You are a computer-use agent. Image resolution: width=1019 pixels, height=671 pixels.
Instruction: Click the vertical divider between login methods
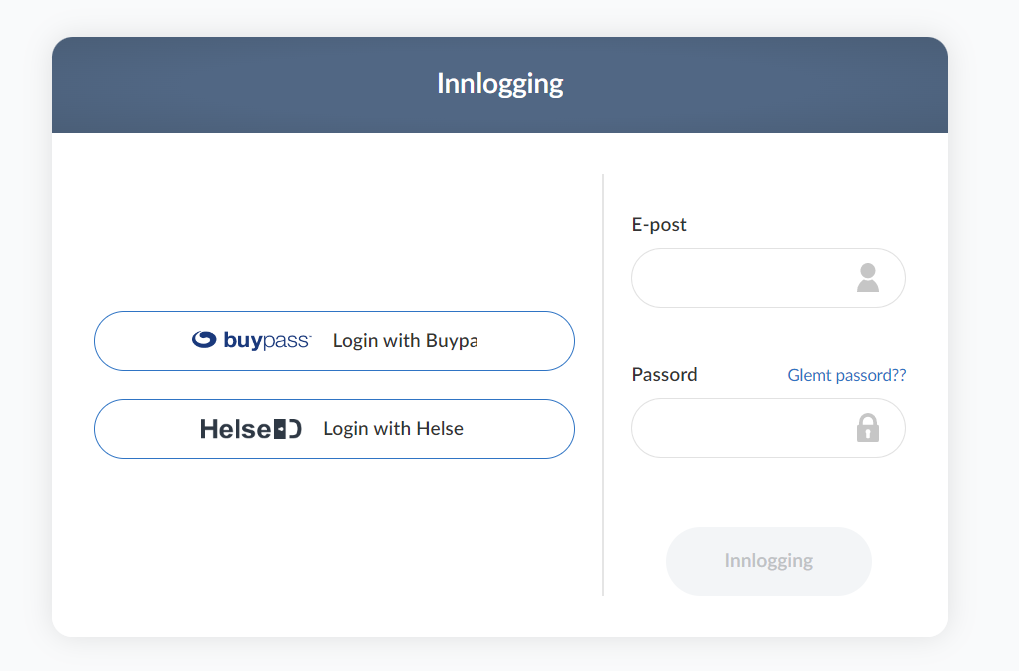(603, 385)
